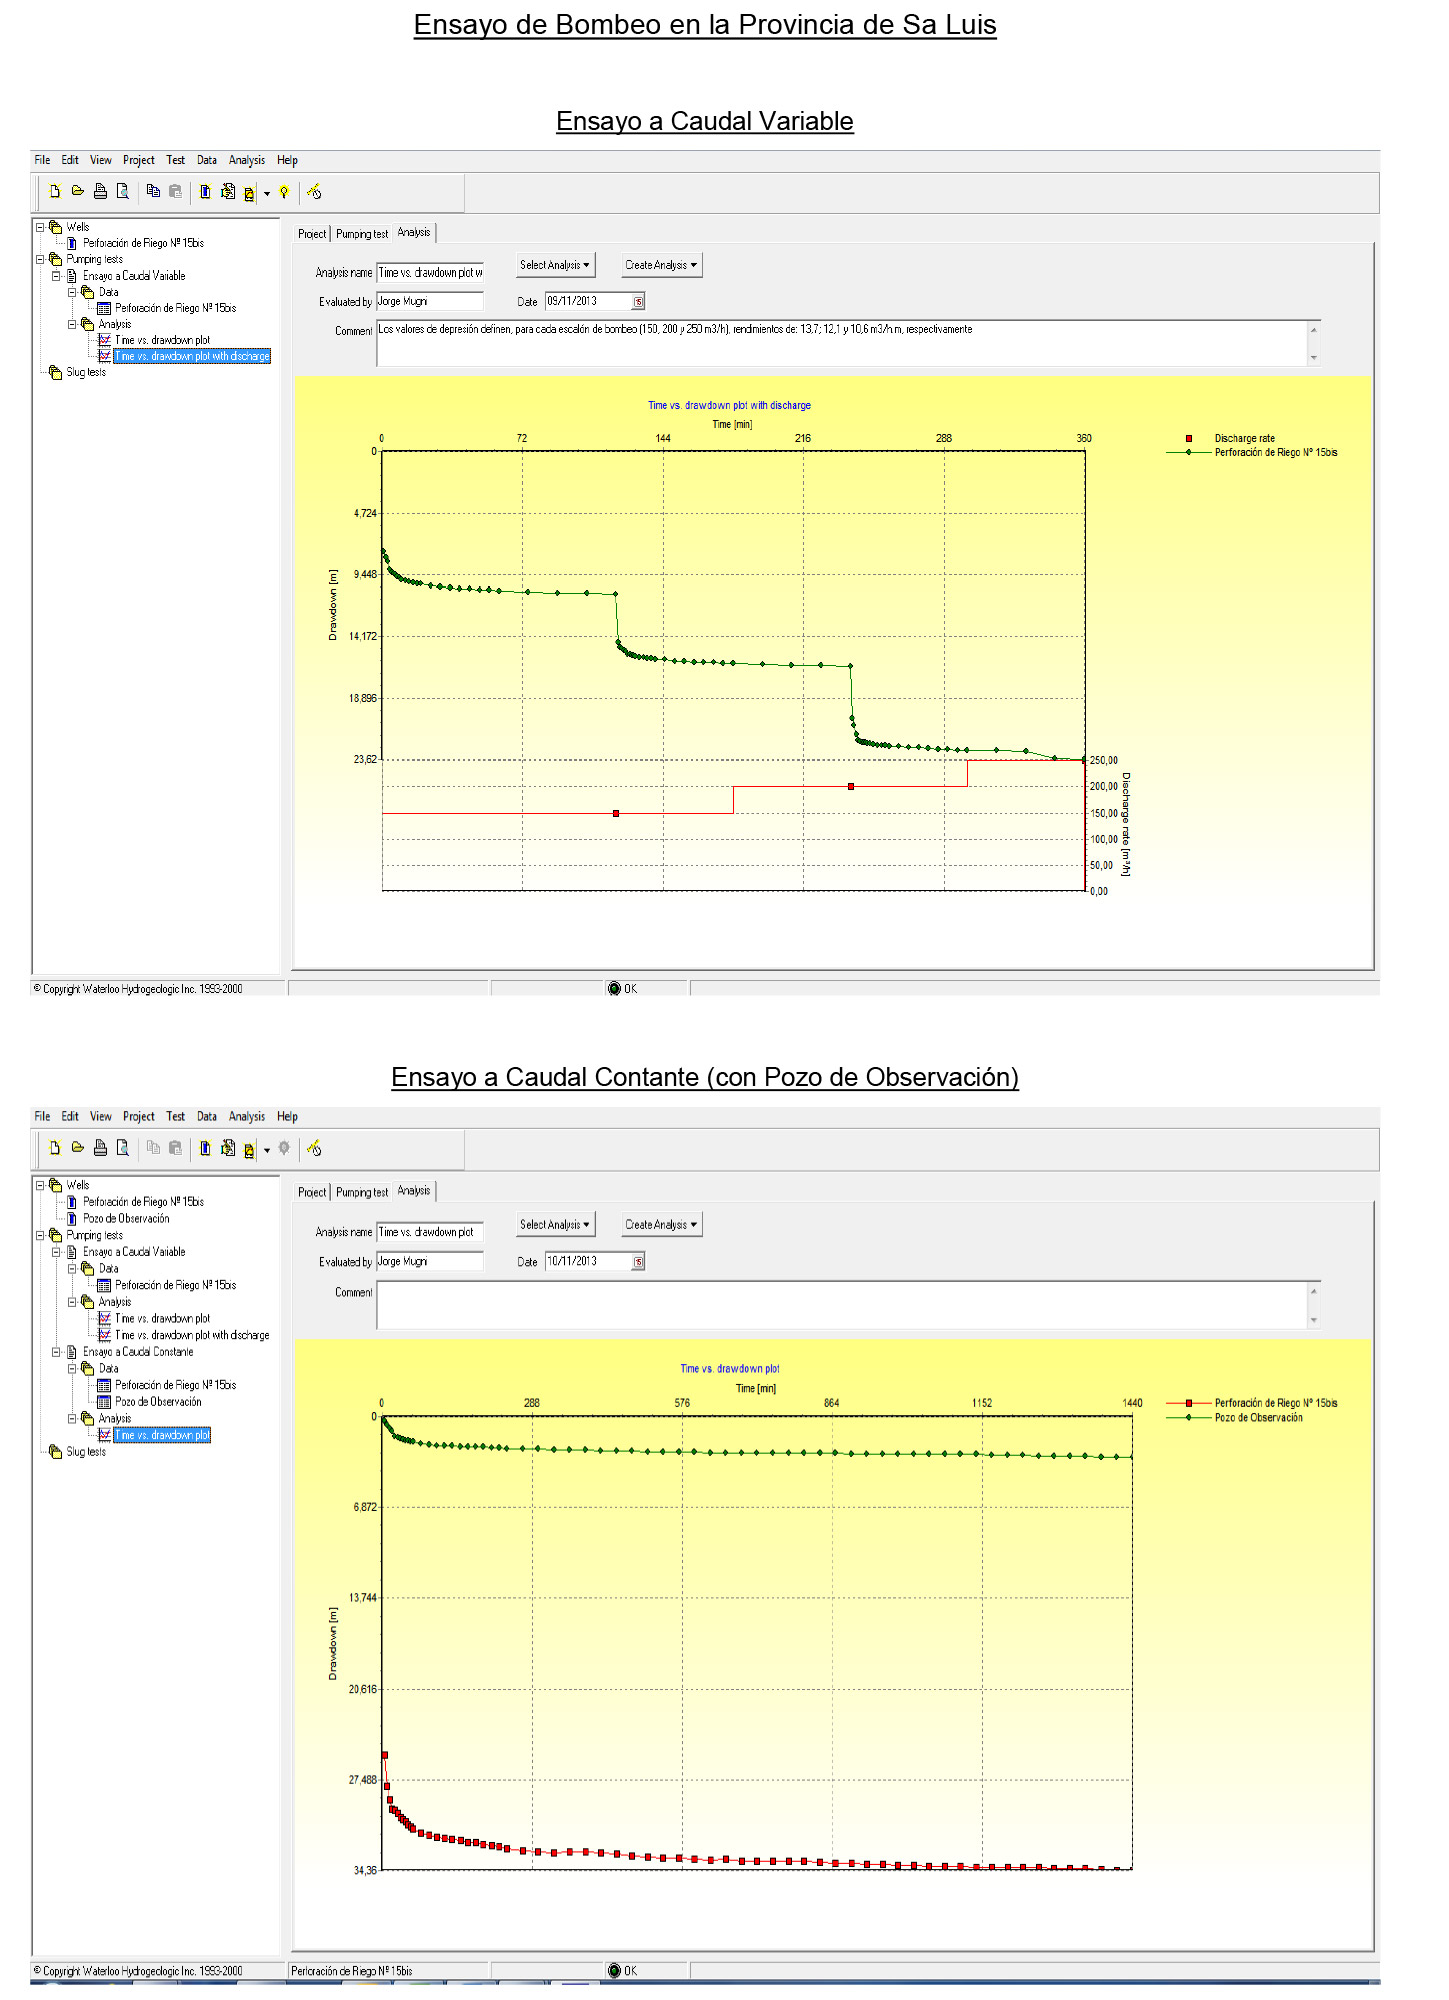Select Pozo de Observación data table under Caudal Constante

[158, 1402]
